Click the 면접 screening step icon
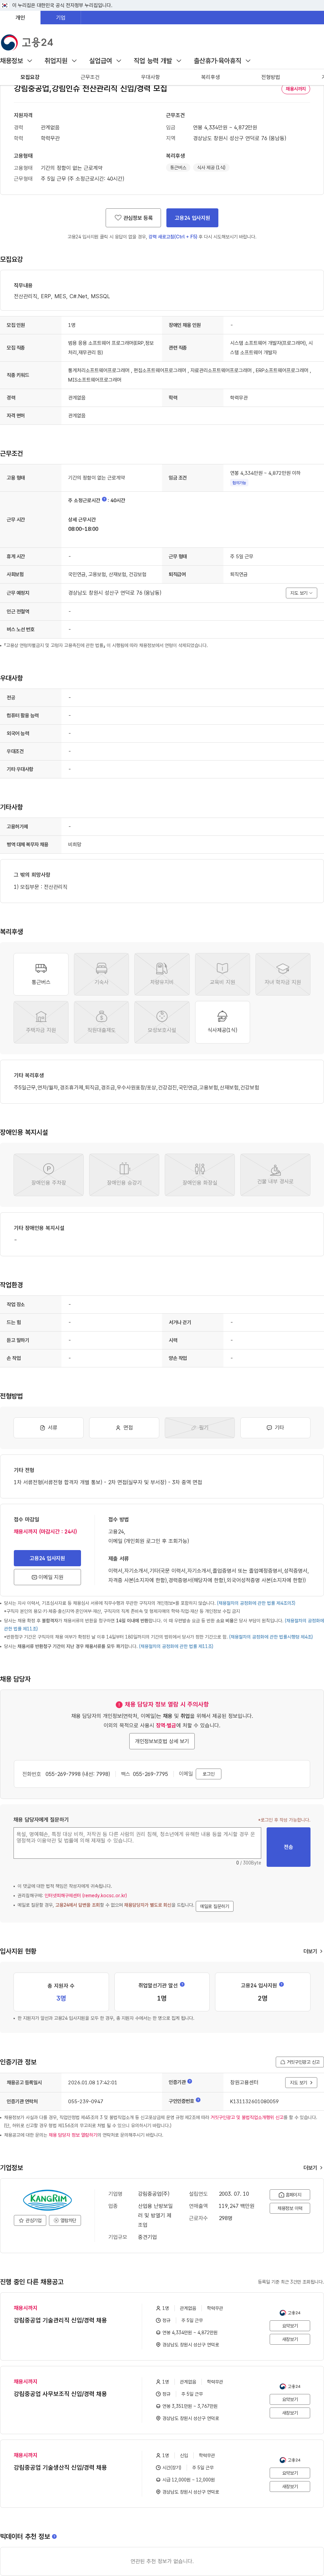Image resolution: width=324 pixels, height=2576 pixels. pos(124,1427)
